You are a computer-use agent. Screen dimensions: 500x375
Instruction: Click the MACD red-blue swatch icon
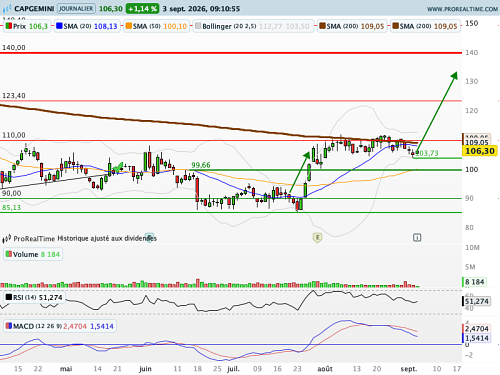[9, 326]
